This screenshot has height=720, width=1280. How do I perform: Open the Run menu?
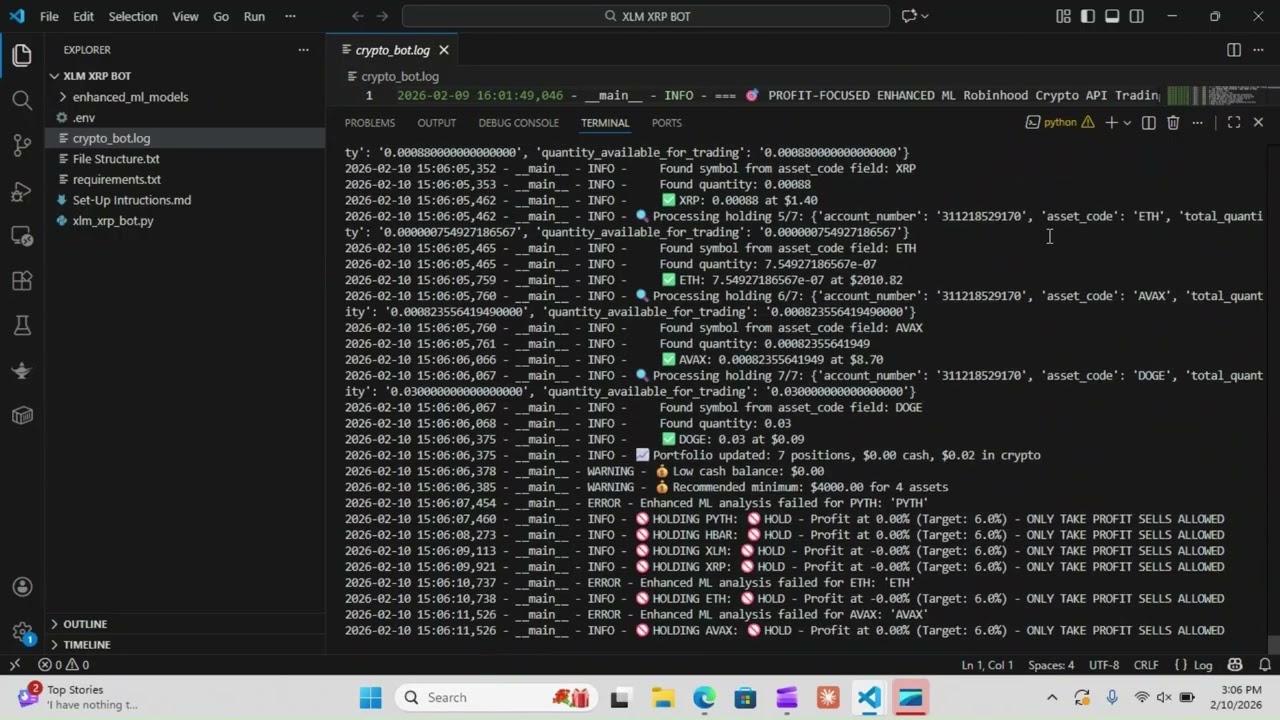click(254, 16)
